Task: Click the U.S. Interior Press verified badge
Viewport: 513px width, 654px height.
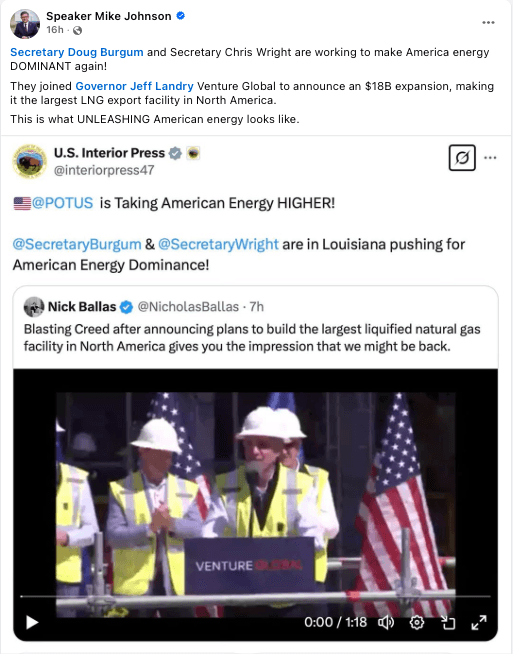Action: click(175, 153)
